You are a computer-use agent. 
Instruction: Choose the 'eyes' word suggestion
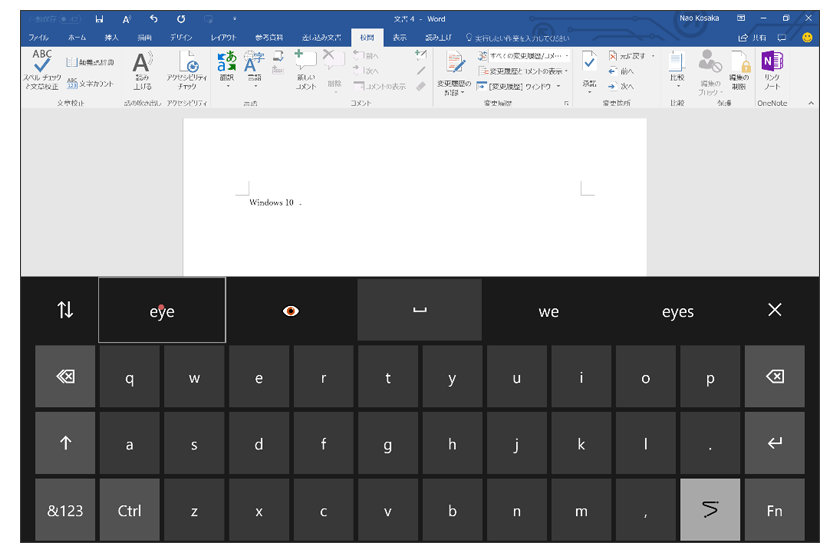tap(678, 311)
